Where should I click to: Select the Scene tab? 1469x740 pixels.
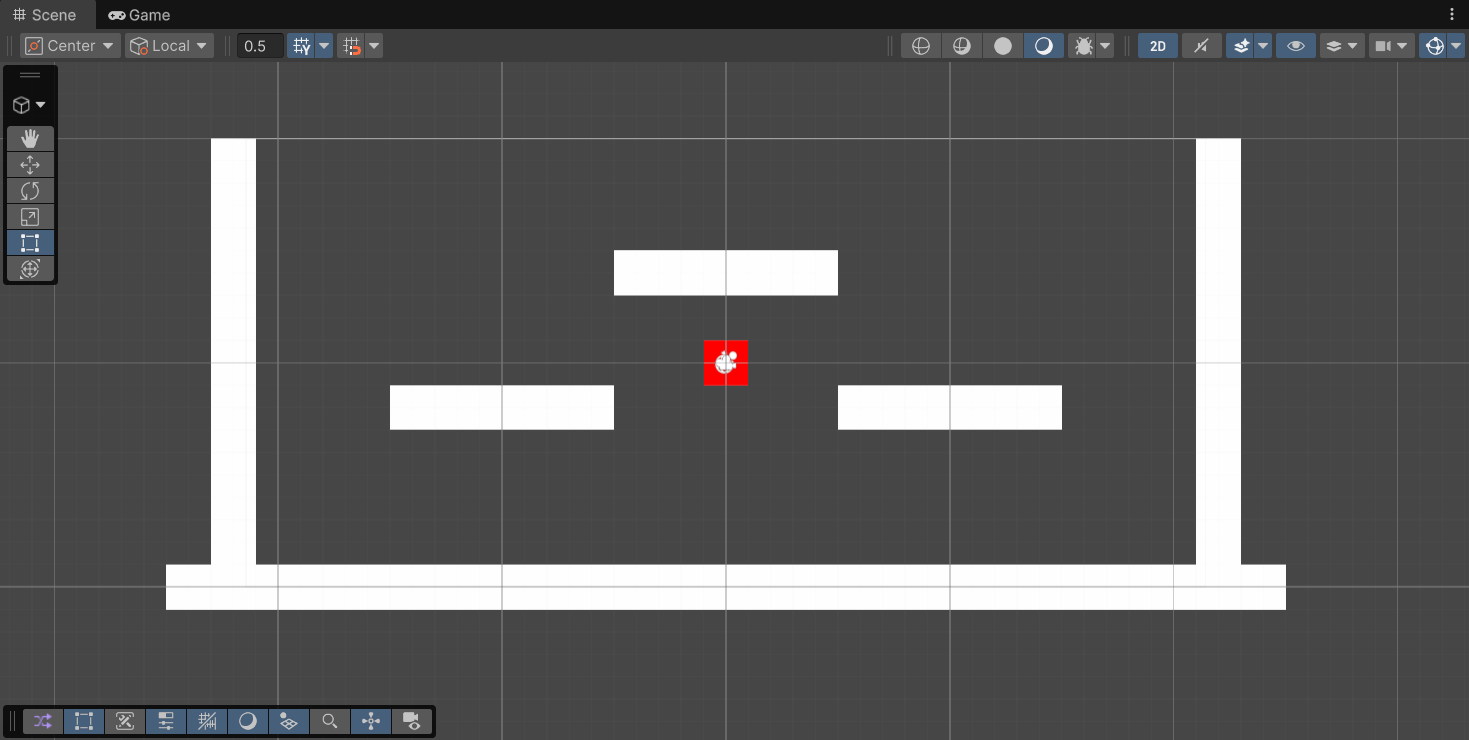(46, 14)
